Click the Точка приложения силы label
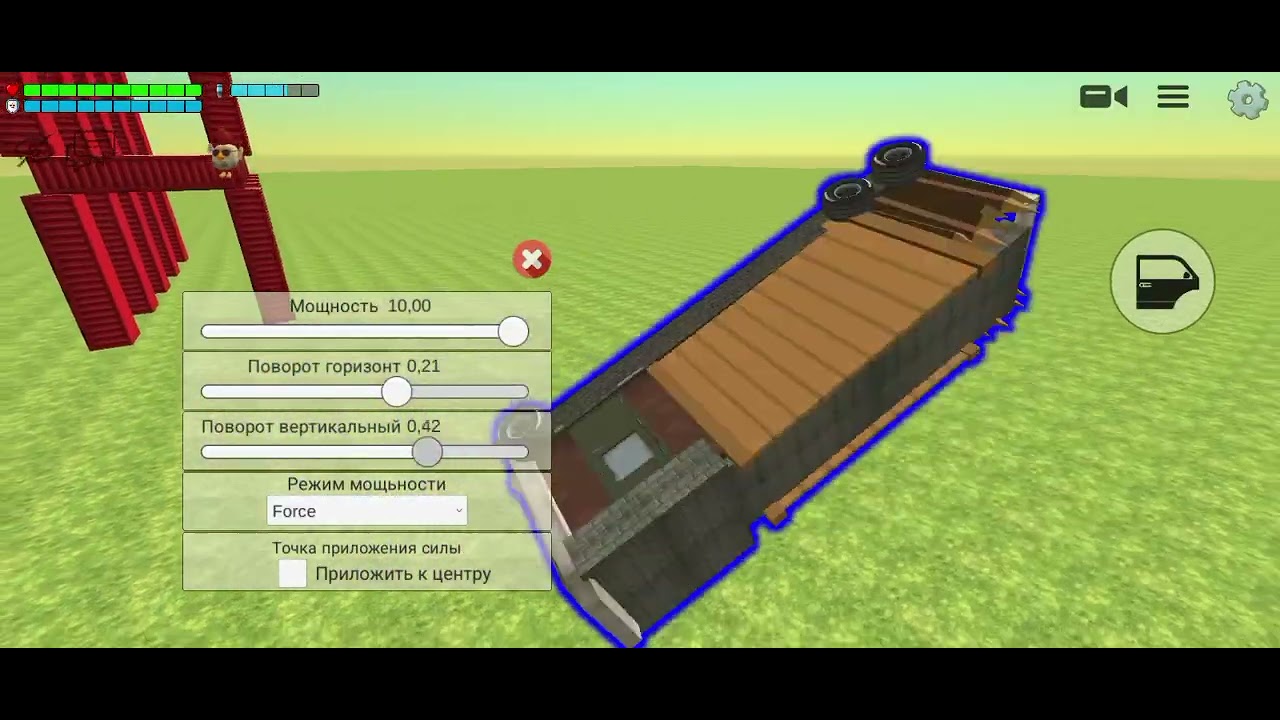The height and width of the screenshot is (720, 1280). point(366,548)
